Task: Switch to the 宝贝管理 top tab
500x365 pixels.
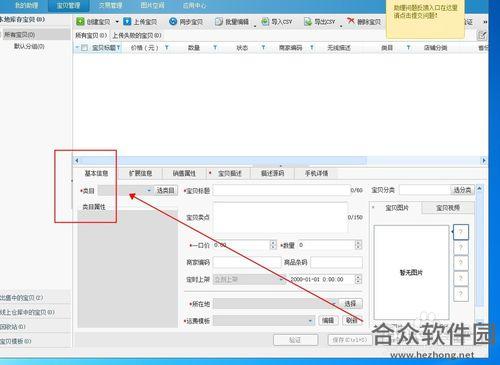Action: pyautogui.click(x=68, y=6)
